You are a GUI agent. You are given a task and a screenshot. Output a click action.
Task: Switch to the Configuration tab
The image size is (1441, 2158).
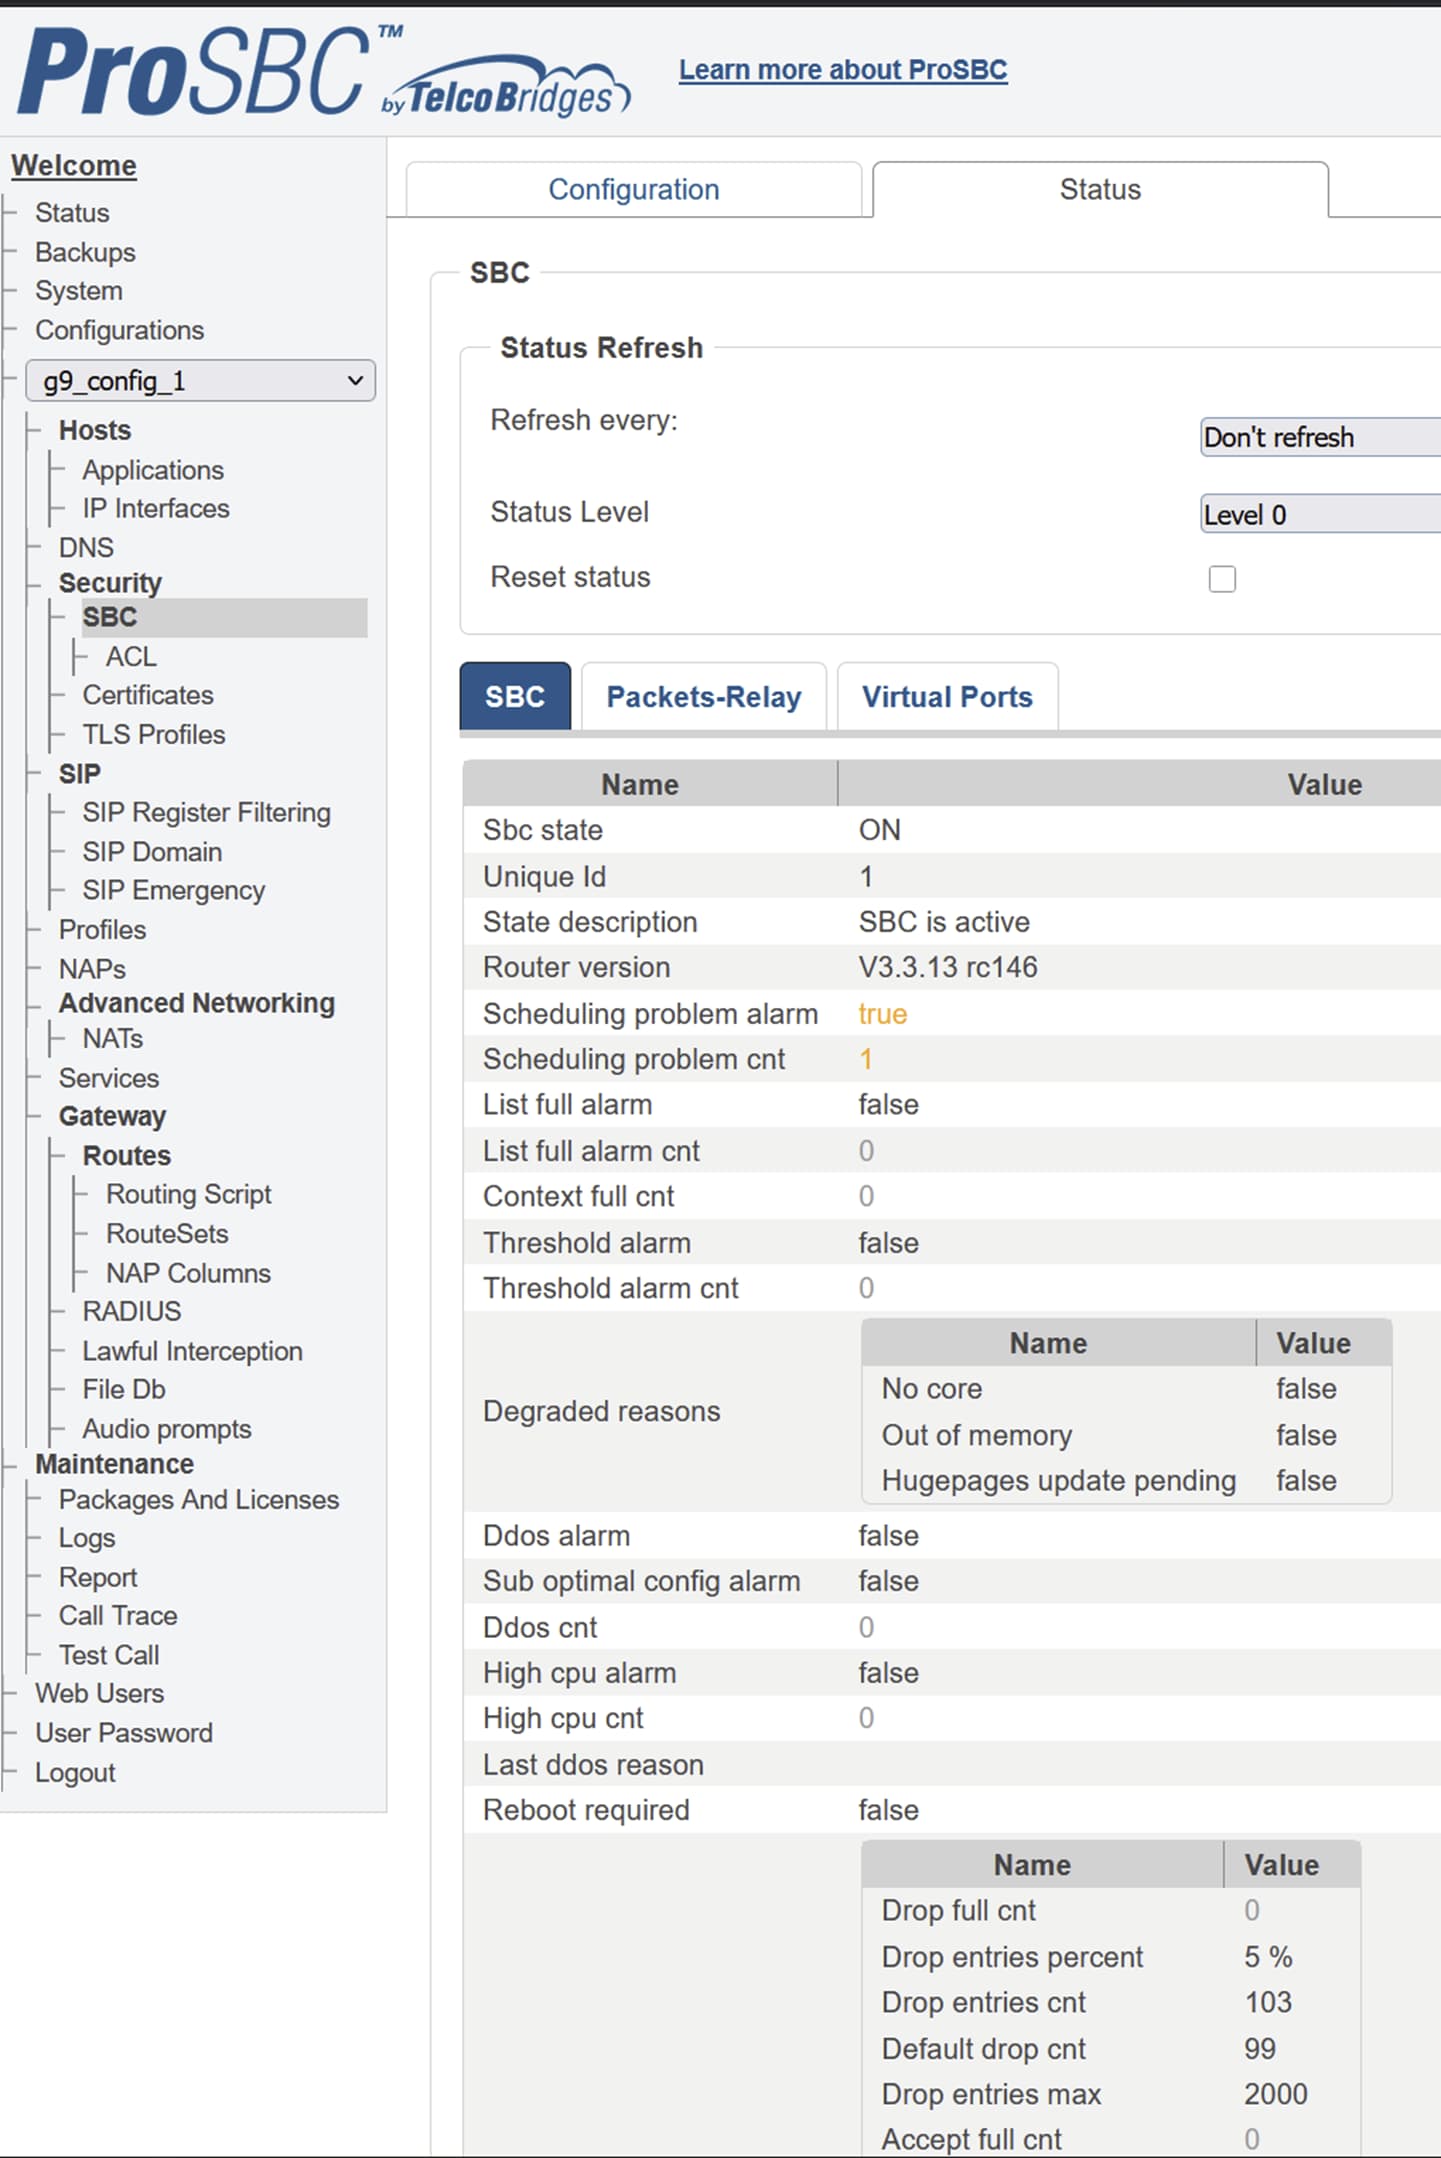point(633,190)
